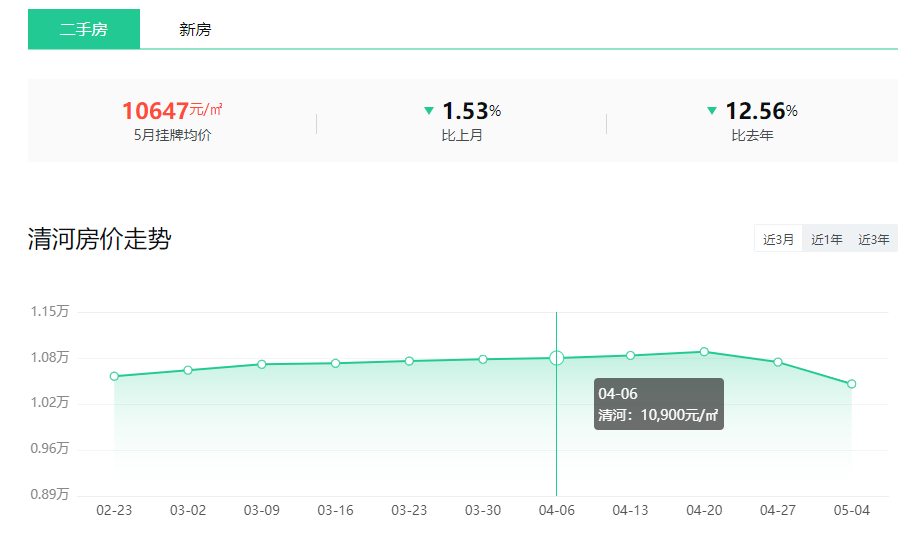Click the green down arrow beside 1.53%

coord(429,111)
